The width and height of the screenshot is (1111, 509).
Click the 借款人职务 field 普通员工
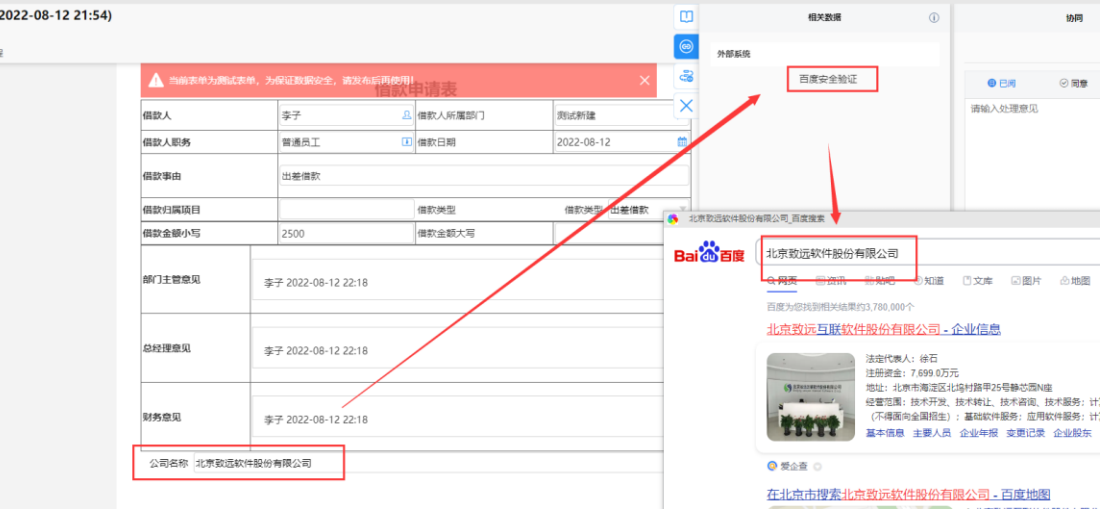pyautogui.click(x=346, y=142)
